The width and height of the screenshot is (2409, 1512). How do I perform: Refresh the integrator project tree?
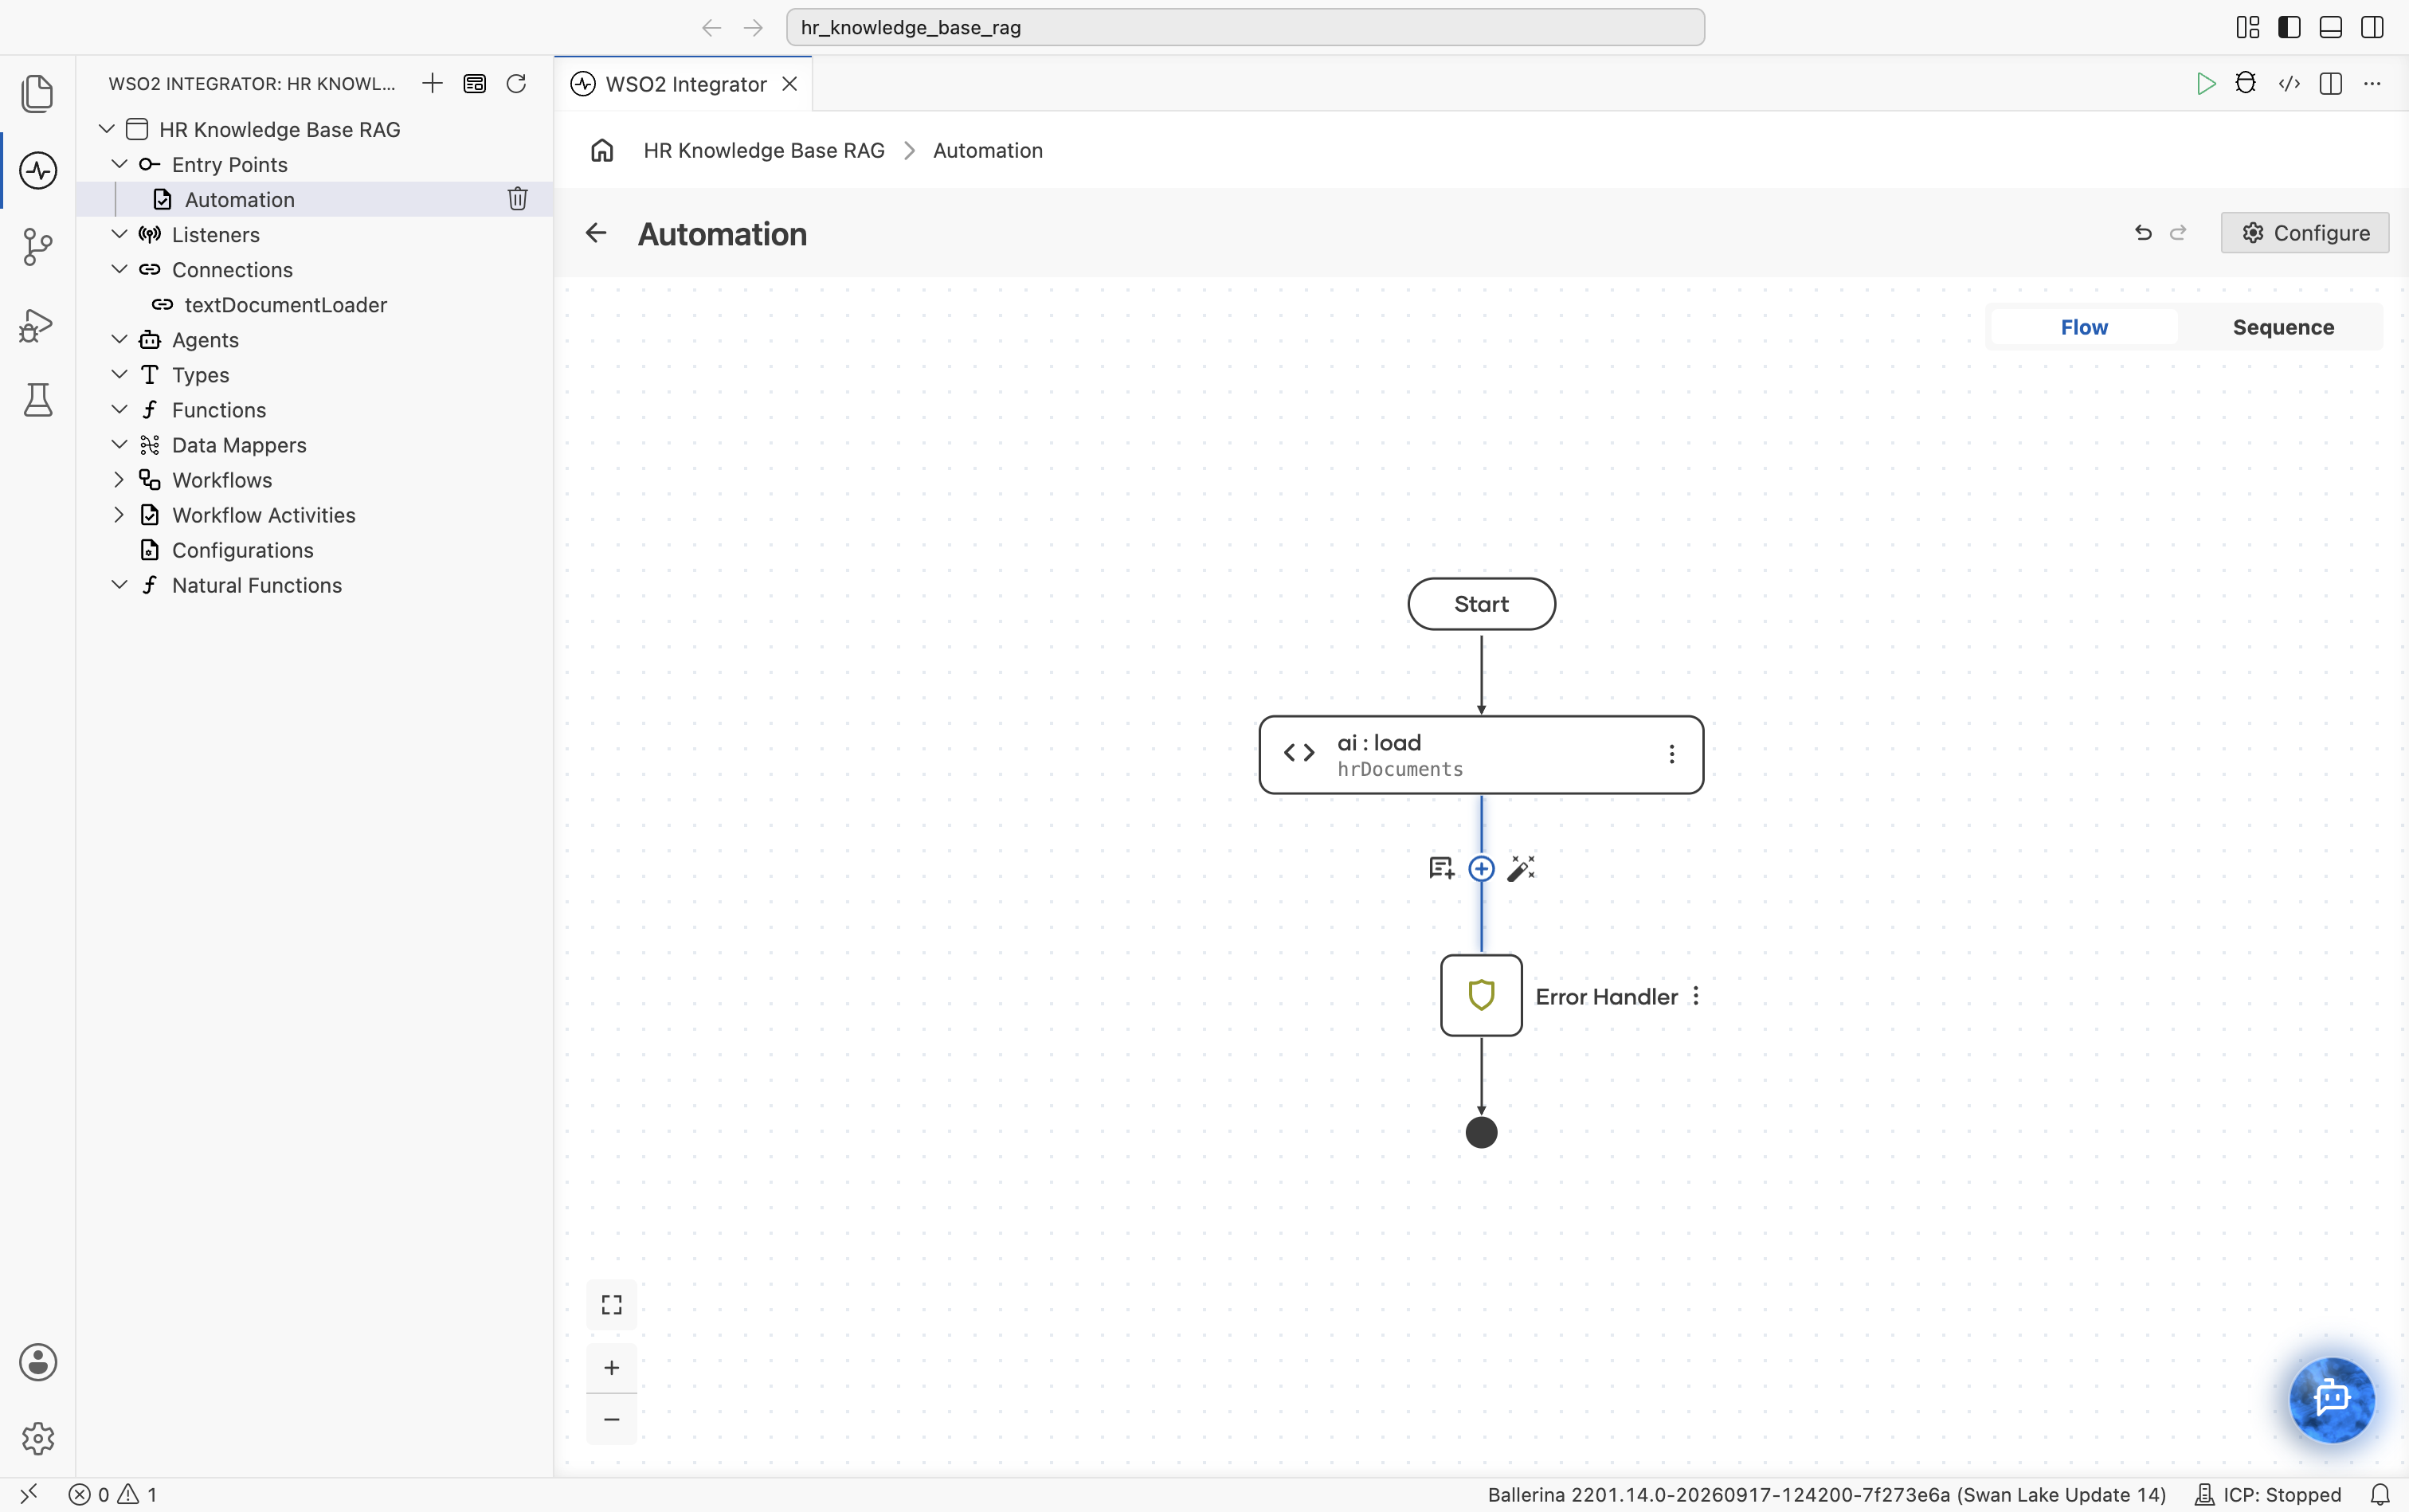click(516, 83)
